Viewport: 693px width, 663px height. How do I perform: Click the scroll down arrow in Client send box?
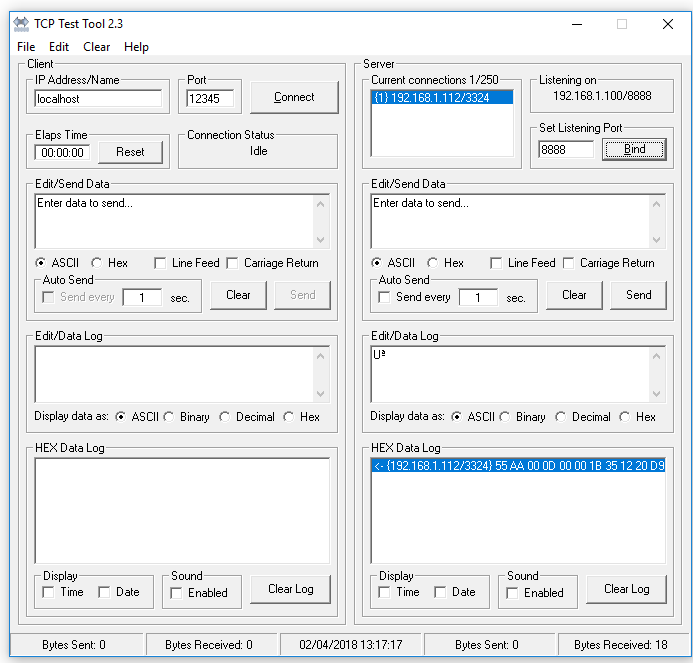point(320,240)
